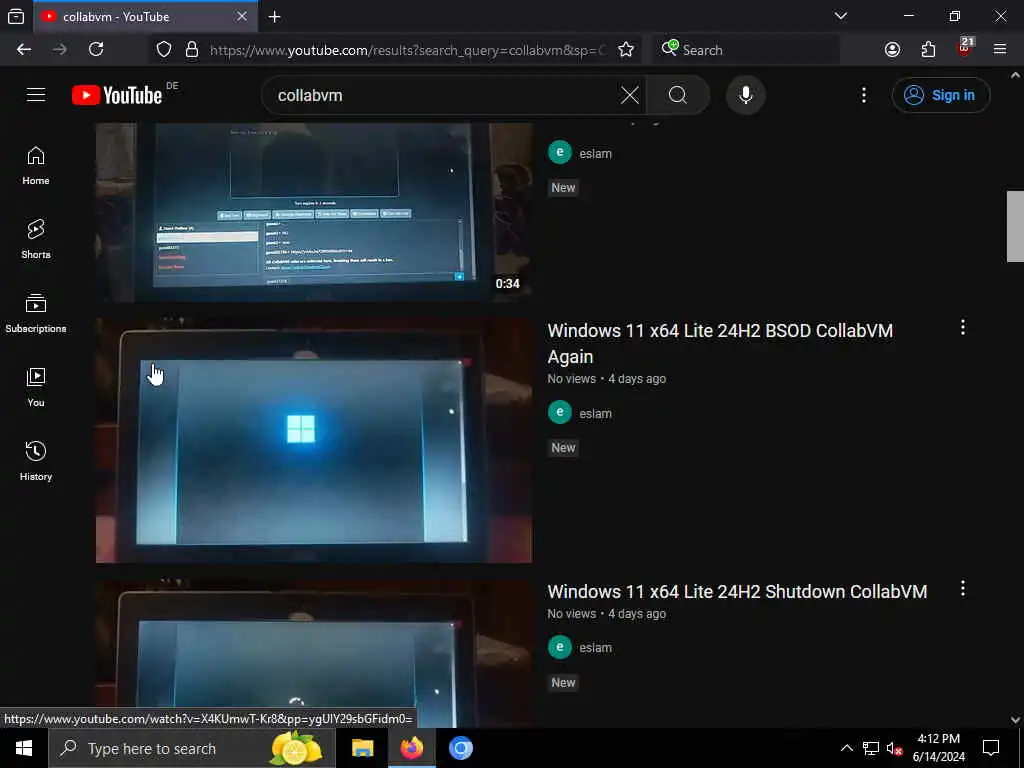
Task: Open Firefox taskbar icon
Action: click(411, 748)
